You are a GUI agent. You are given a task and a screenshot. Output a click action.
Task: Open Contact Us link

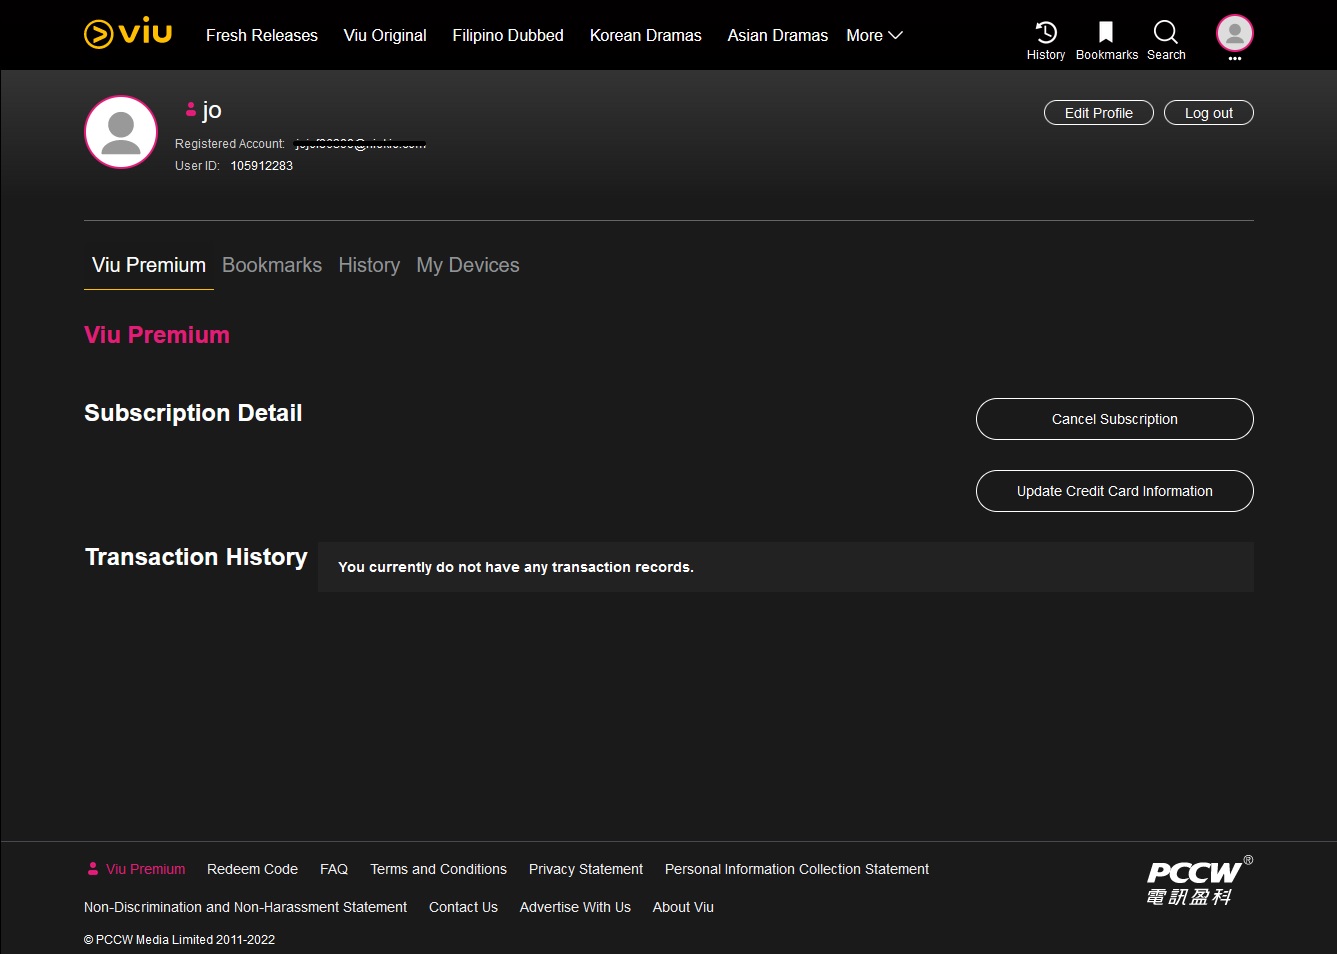tap(463, 907)
